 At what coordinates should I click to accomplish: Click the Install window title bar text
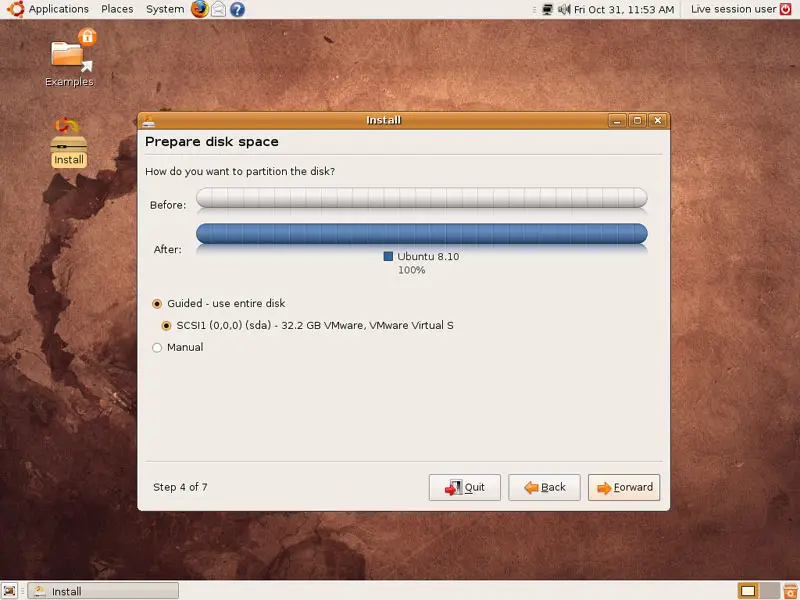(384, 120)
